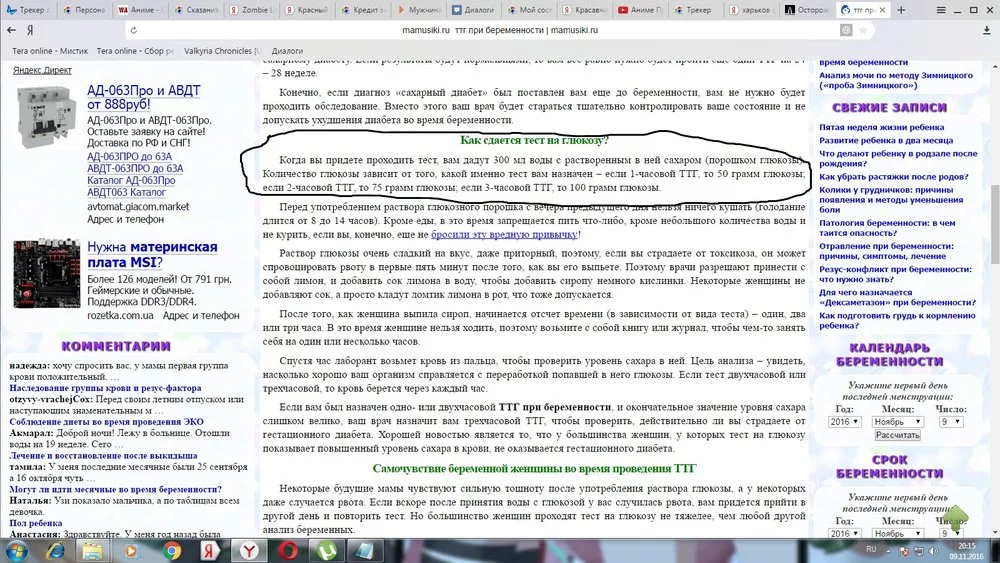Image resolution: width=1000 pixels, height=563 pixels.
Task: Launch Internet Explorer from the taskbar
Action: (x=55, y=550)
